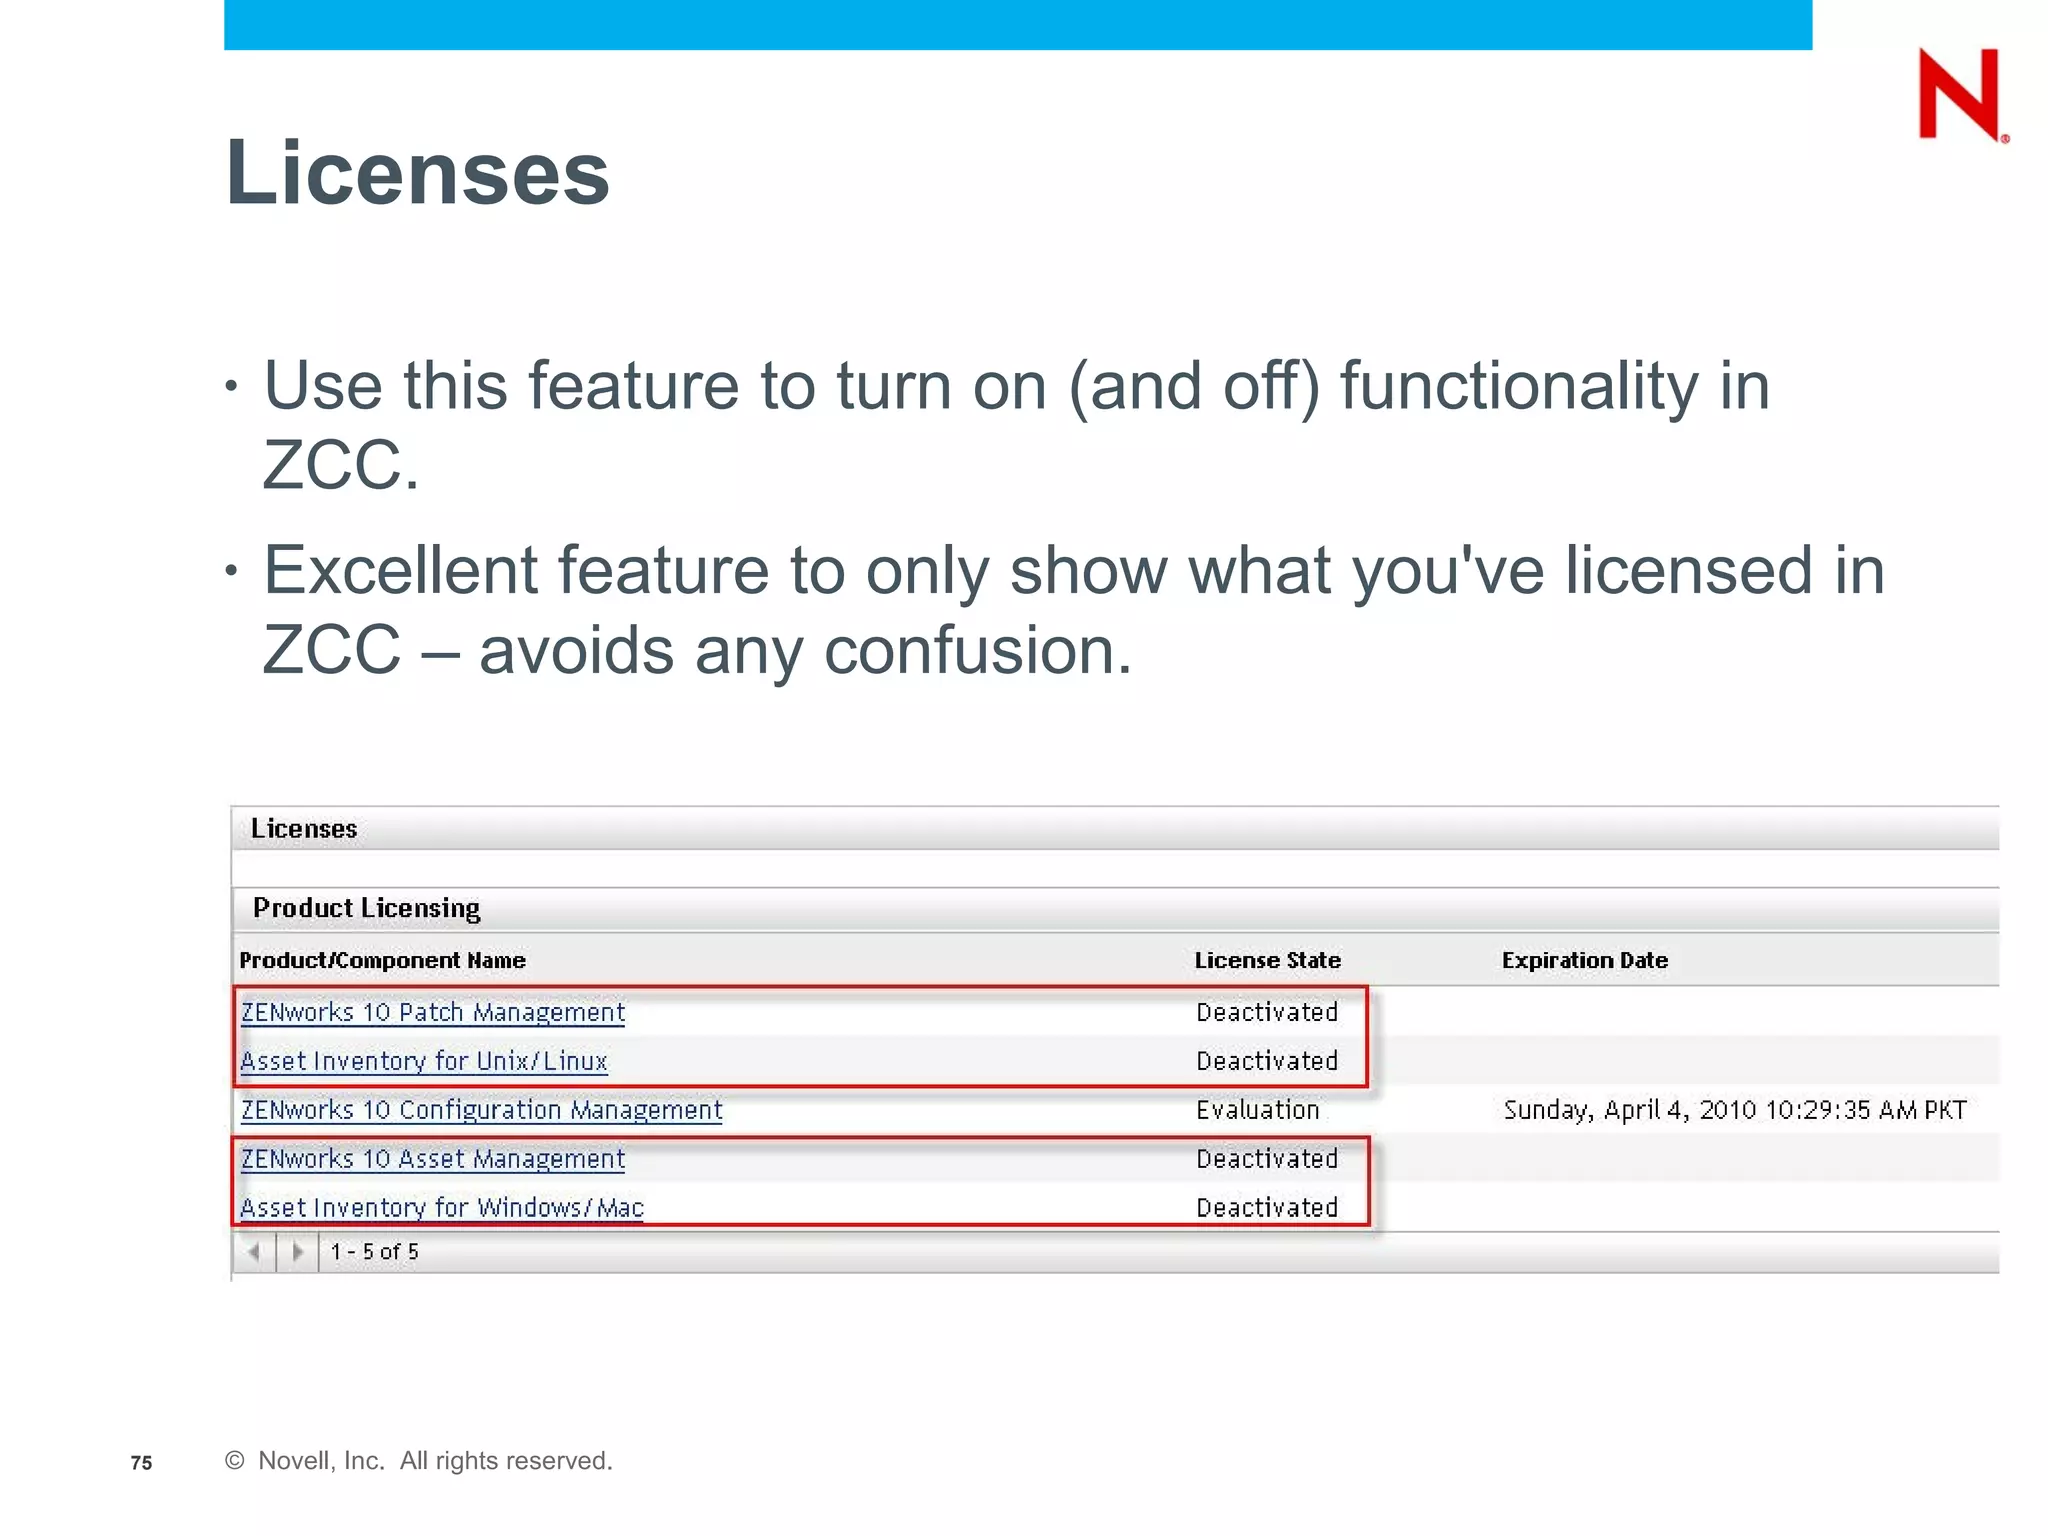The width and height of the screenshot is (2048, 1536).
Task: Click the Novell copyright footer text
Action: click(419, 1461)
